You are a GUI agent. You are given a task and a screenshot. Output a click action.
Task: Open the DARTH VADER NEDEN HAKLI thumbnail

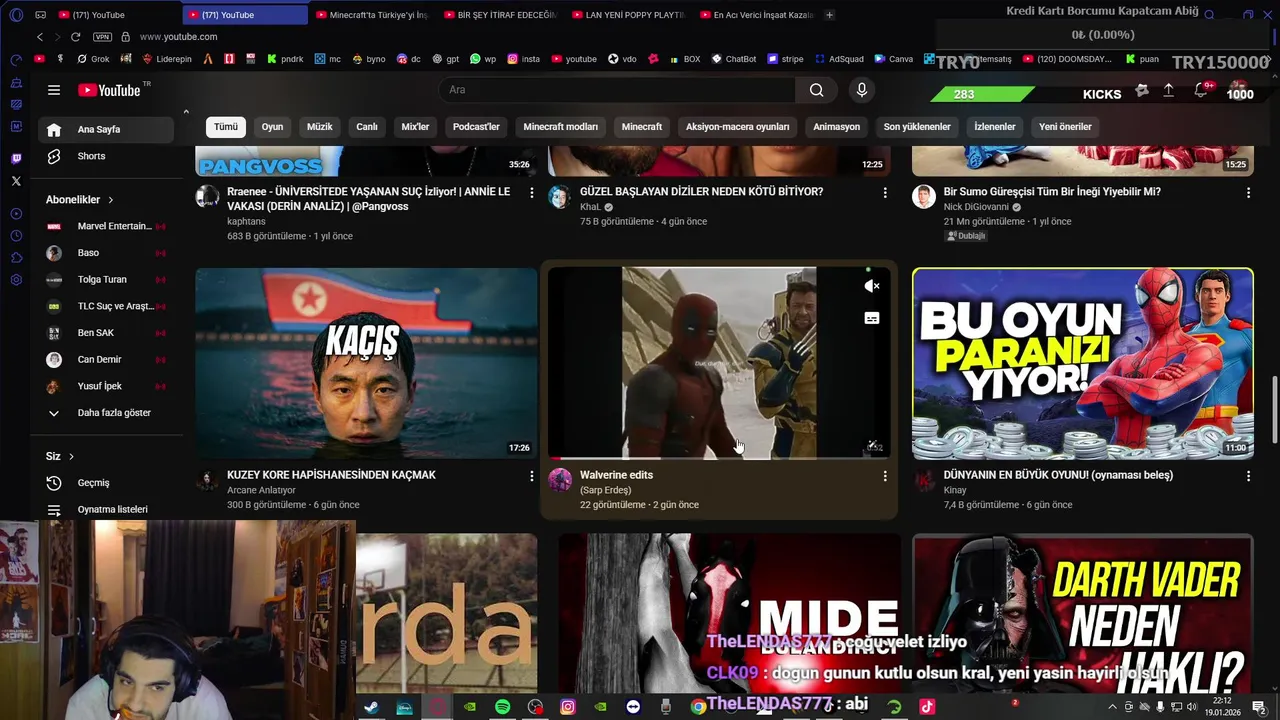[x=1083, y=613]
